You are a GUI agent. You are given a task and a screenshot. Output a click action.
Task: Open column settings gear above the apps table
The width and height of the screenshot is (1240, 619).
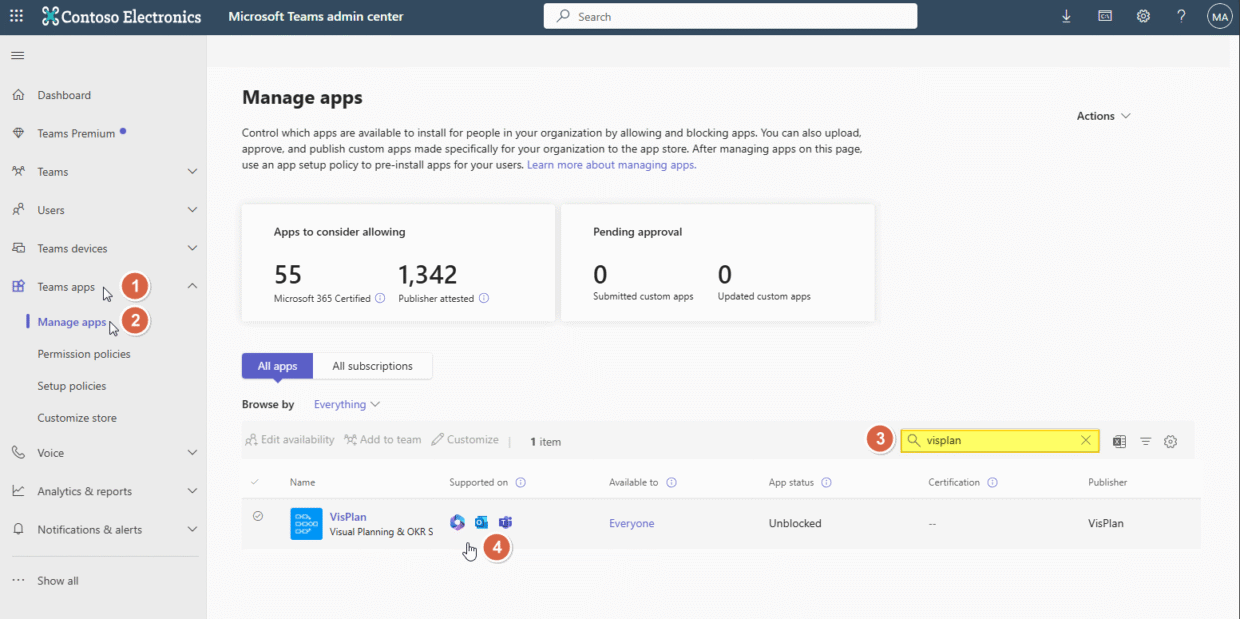click(x=1171, y=441)
